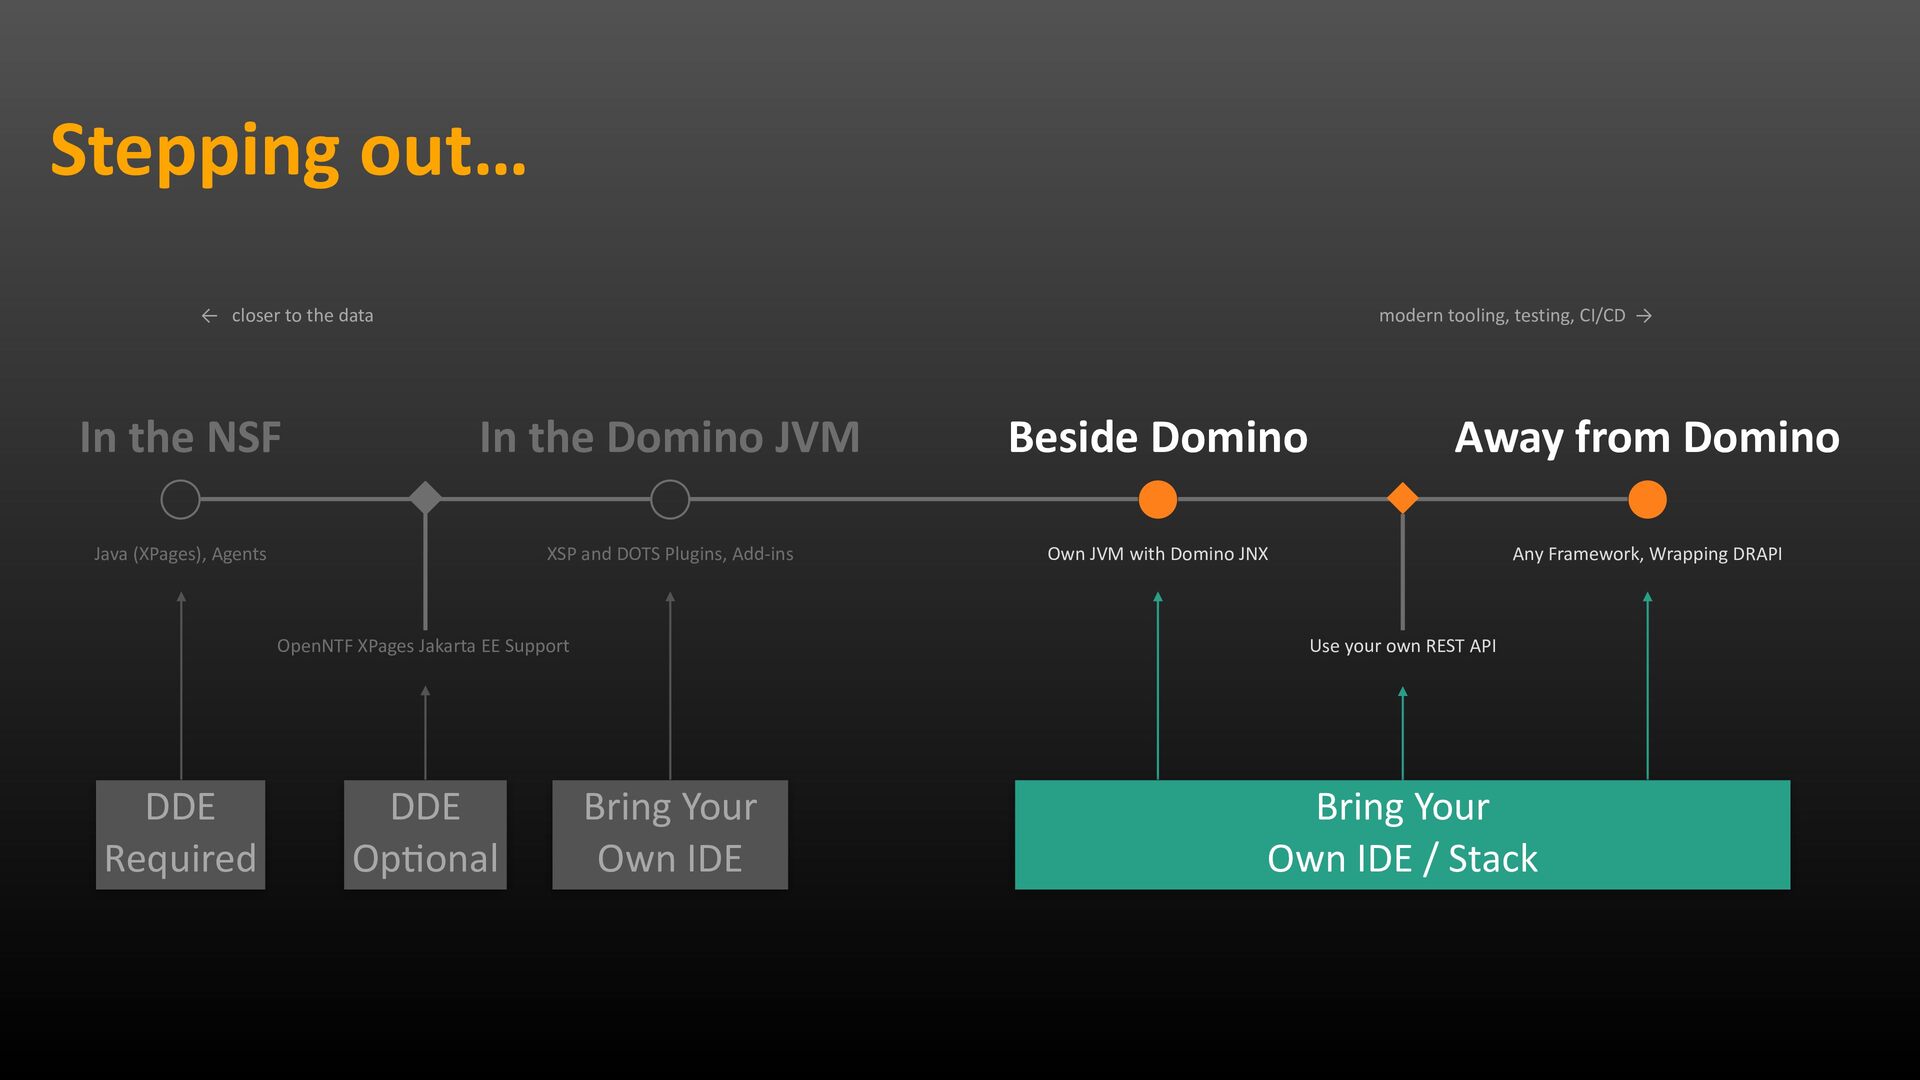The width and height of the screenshot is (1920, 1080).
Task: Click the gray circle under In the Domino JVM
Action: tap(670, 499)
